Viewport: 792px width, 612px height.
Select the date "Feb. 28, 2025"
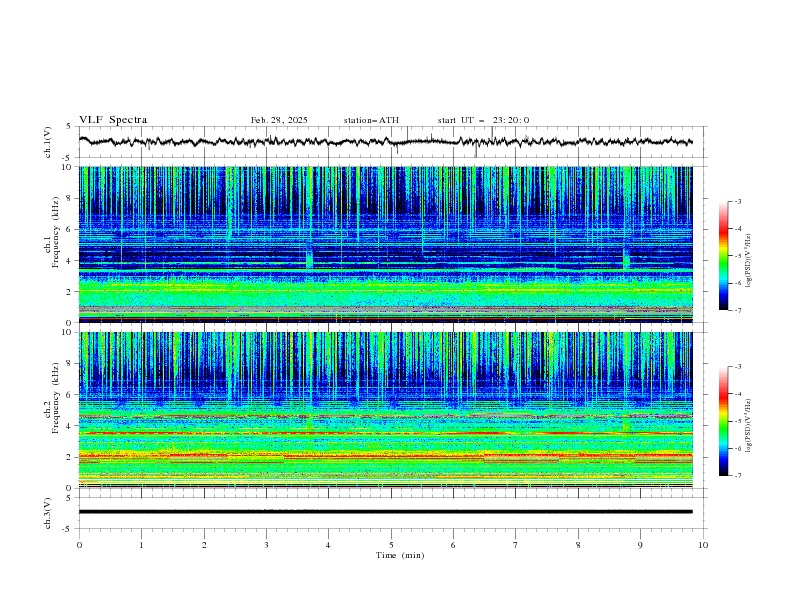[x=279, y=120]
